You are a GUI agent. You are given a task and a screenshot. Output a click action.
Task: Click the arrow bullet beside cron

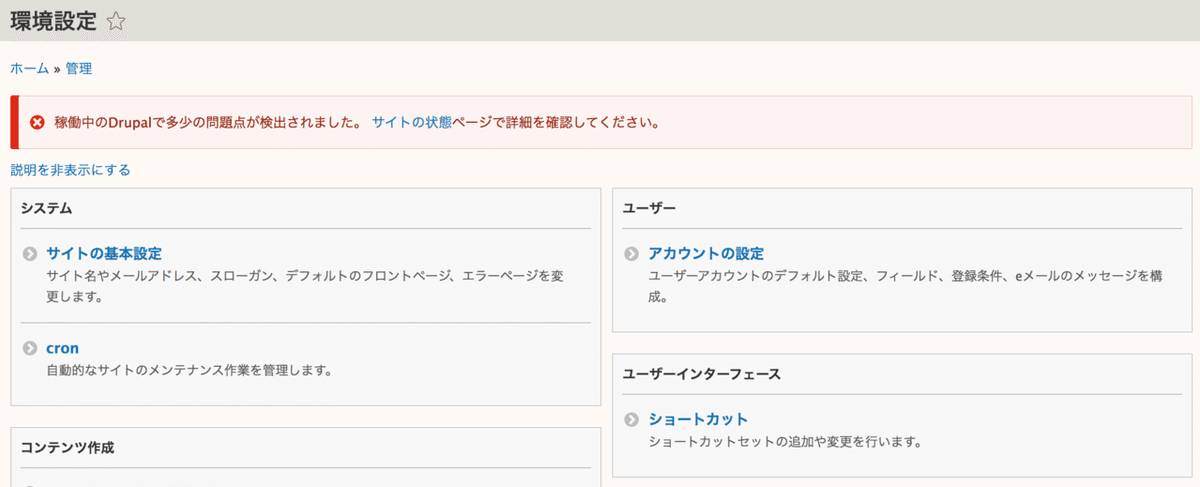31,349
